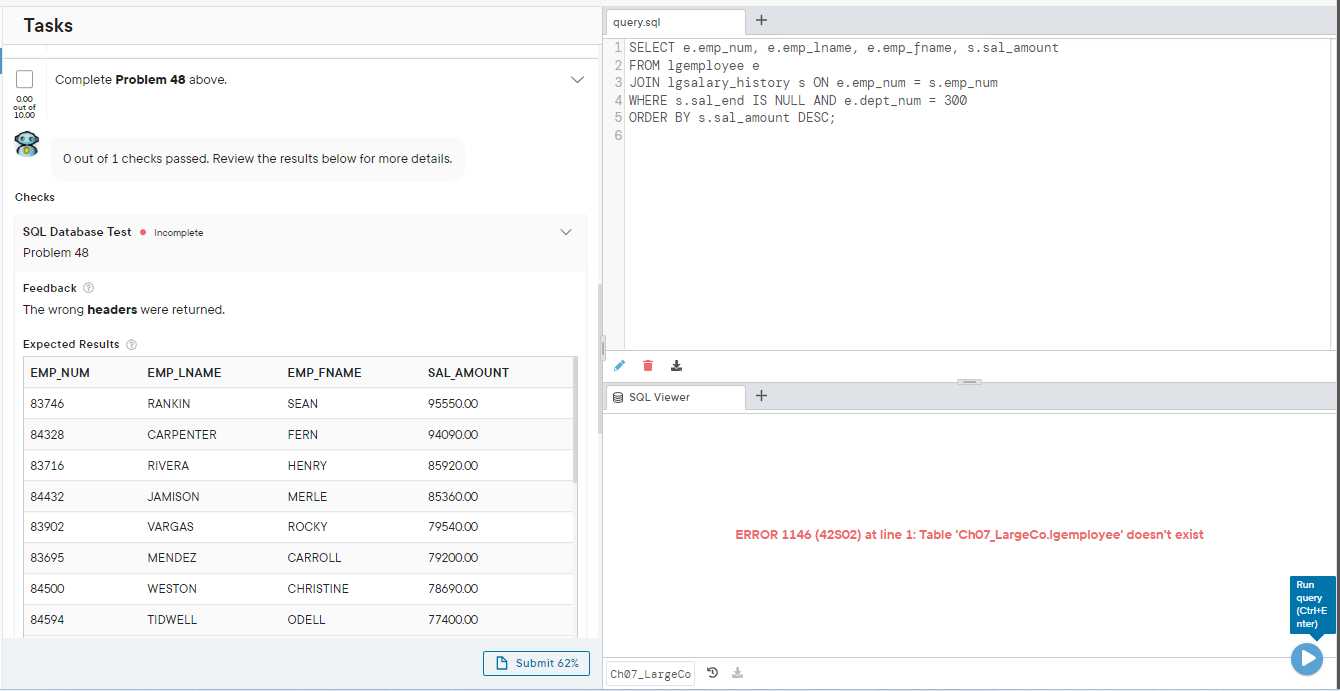Click the red trash delete icon

pyautogui.click(x=648, y=365)
